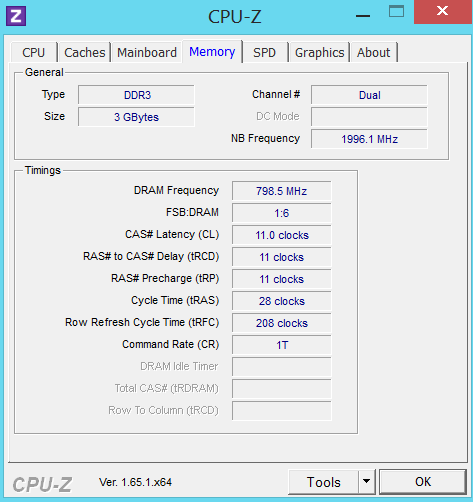Click the Tools button
This screenshot has height=502, width=473.
click(x=323, y=481)
